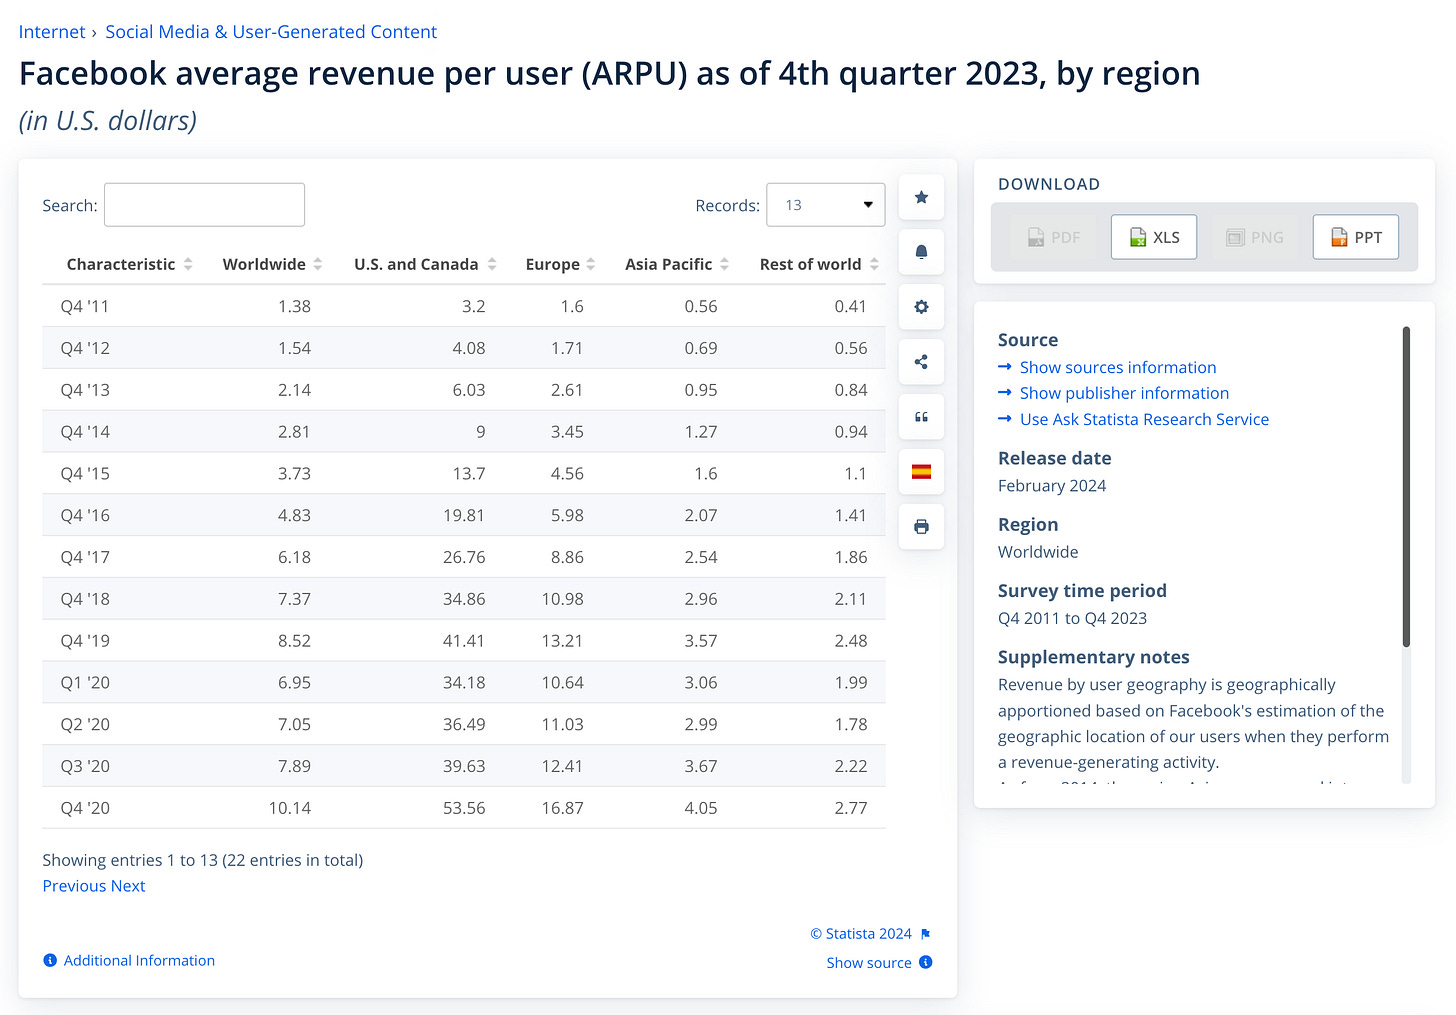Click Asia Pacific value 2.07 in Q4 '16
The image size is (1456, 1015).
click(701, 515)
